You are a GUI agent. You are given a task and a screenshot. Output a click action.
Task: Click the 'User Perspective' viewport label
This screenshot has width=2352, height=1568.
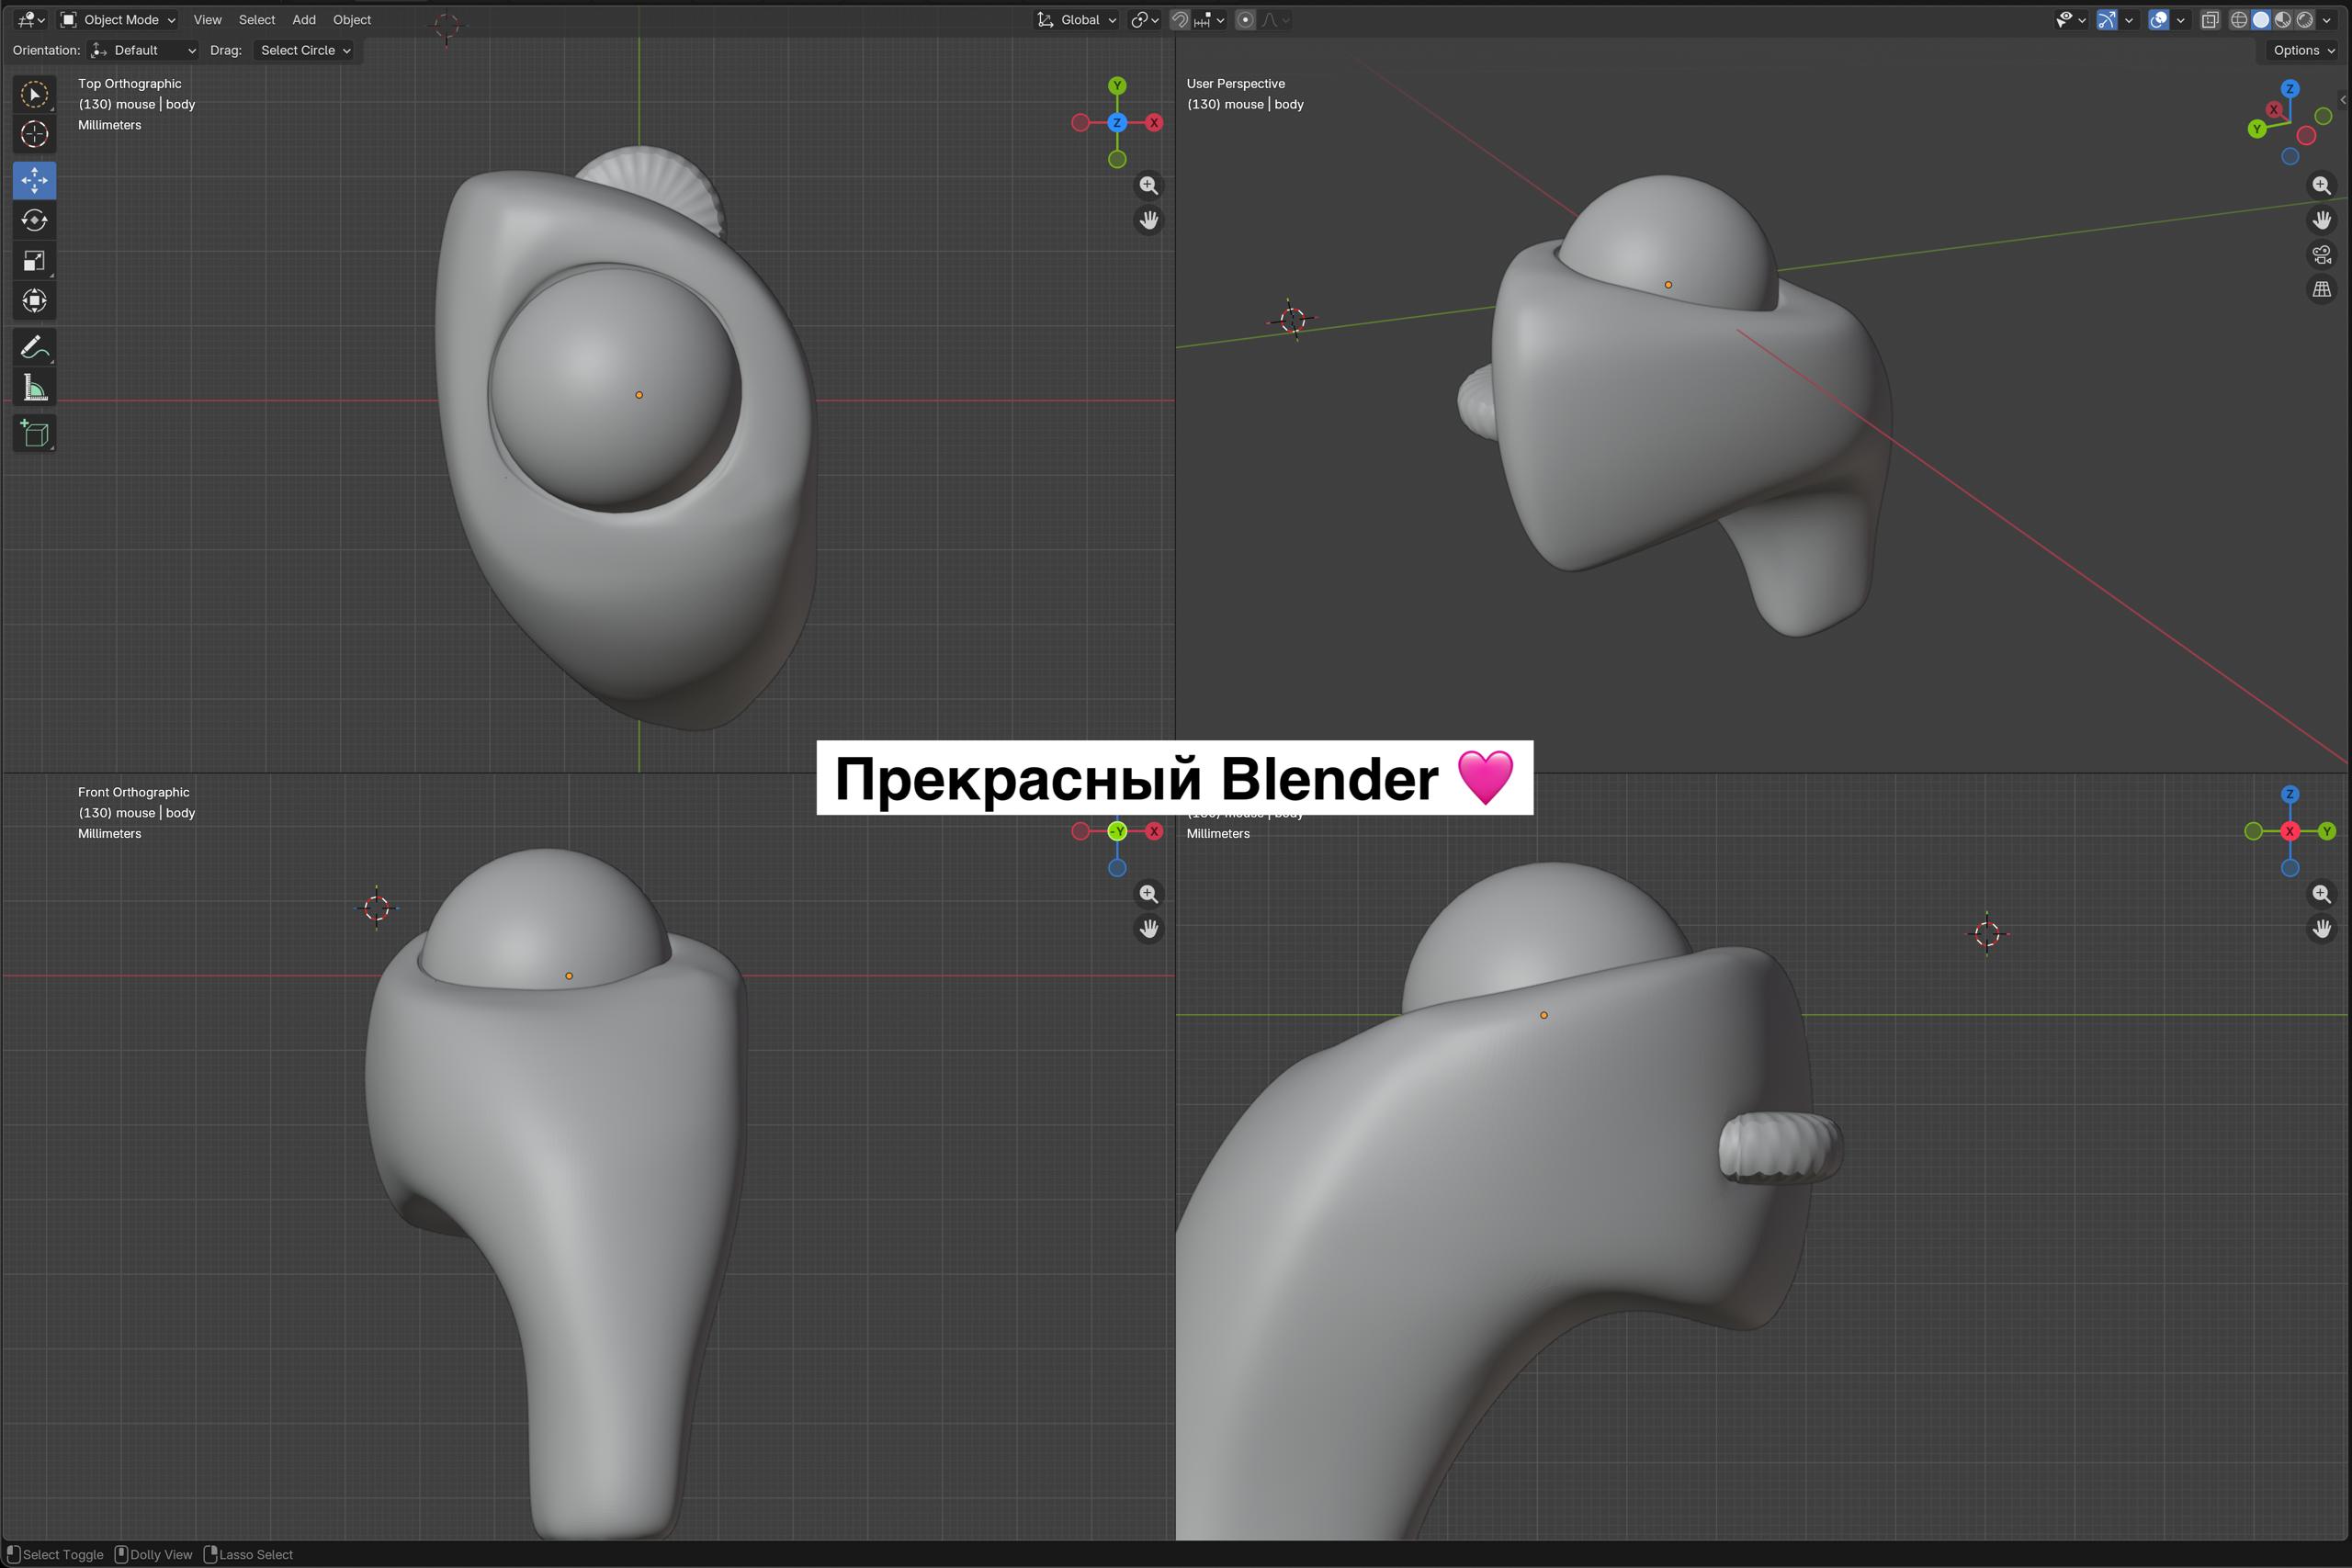(x=1236, y=84)
